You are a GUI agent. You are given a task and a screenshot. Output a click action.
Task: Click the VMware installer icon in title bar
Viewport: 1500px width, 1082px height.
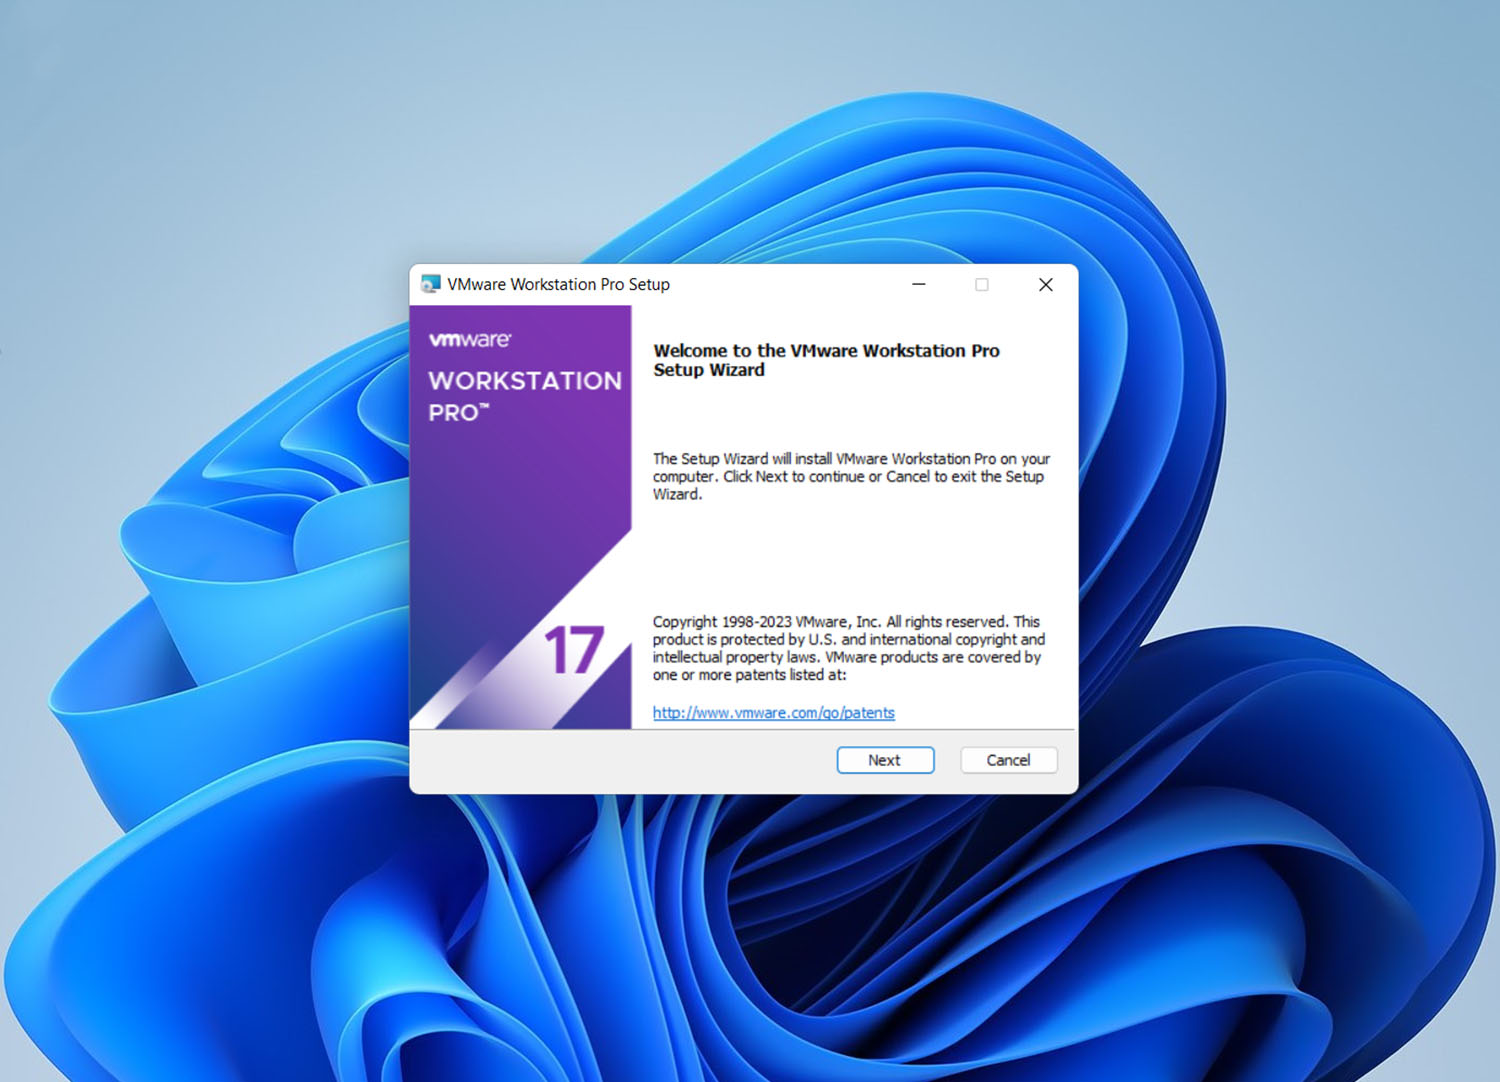pos(431,284)
